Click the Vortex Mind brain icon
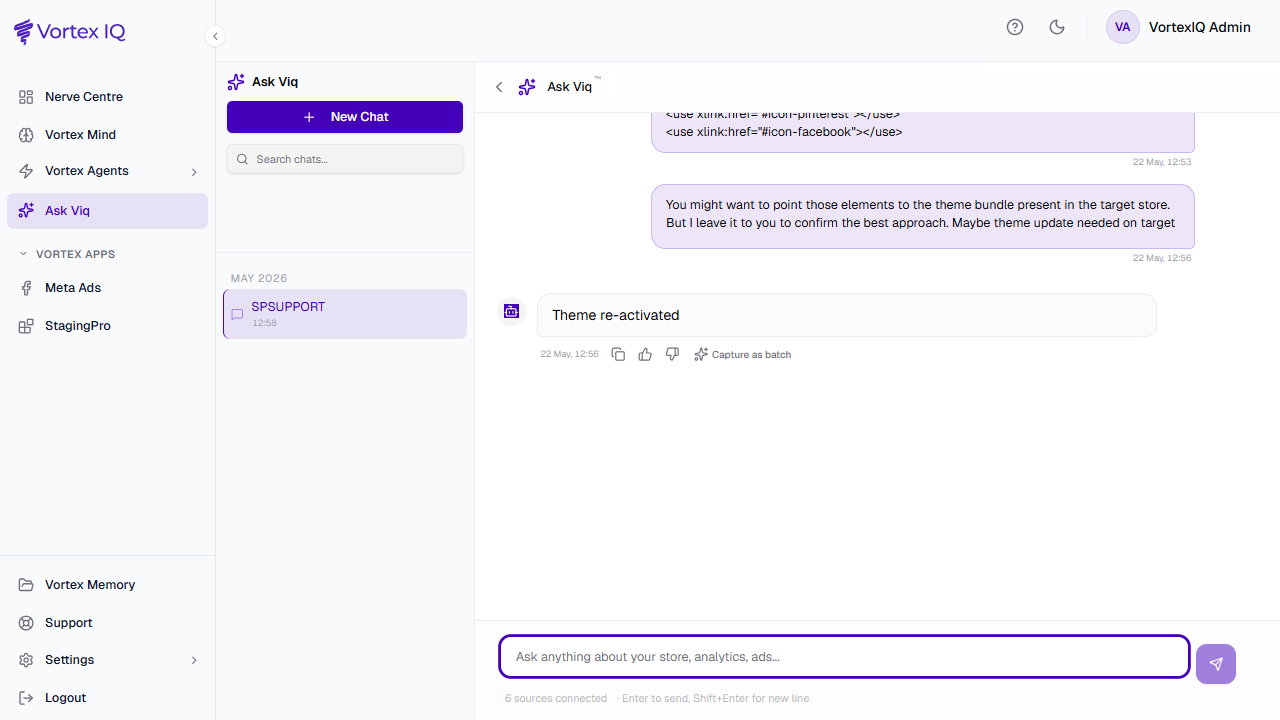This screenshot has width=1280, height=720. [26, 135]
